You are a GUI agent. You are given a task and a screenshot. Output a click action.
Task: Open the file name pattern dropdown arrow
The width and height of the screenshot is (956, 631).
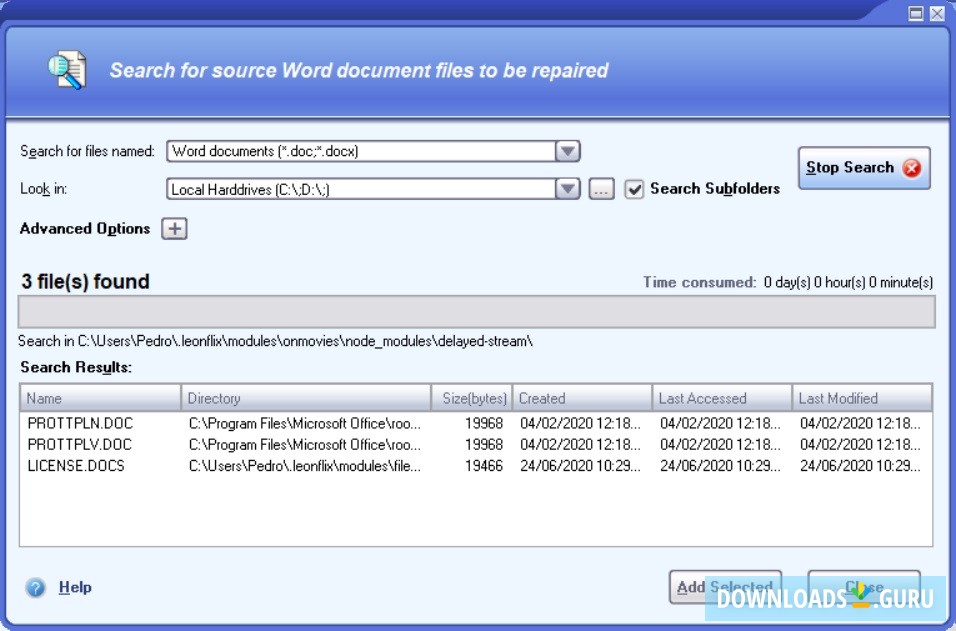[568, 151]
